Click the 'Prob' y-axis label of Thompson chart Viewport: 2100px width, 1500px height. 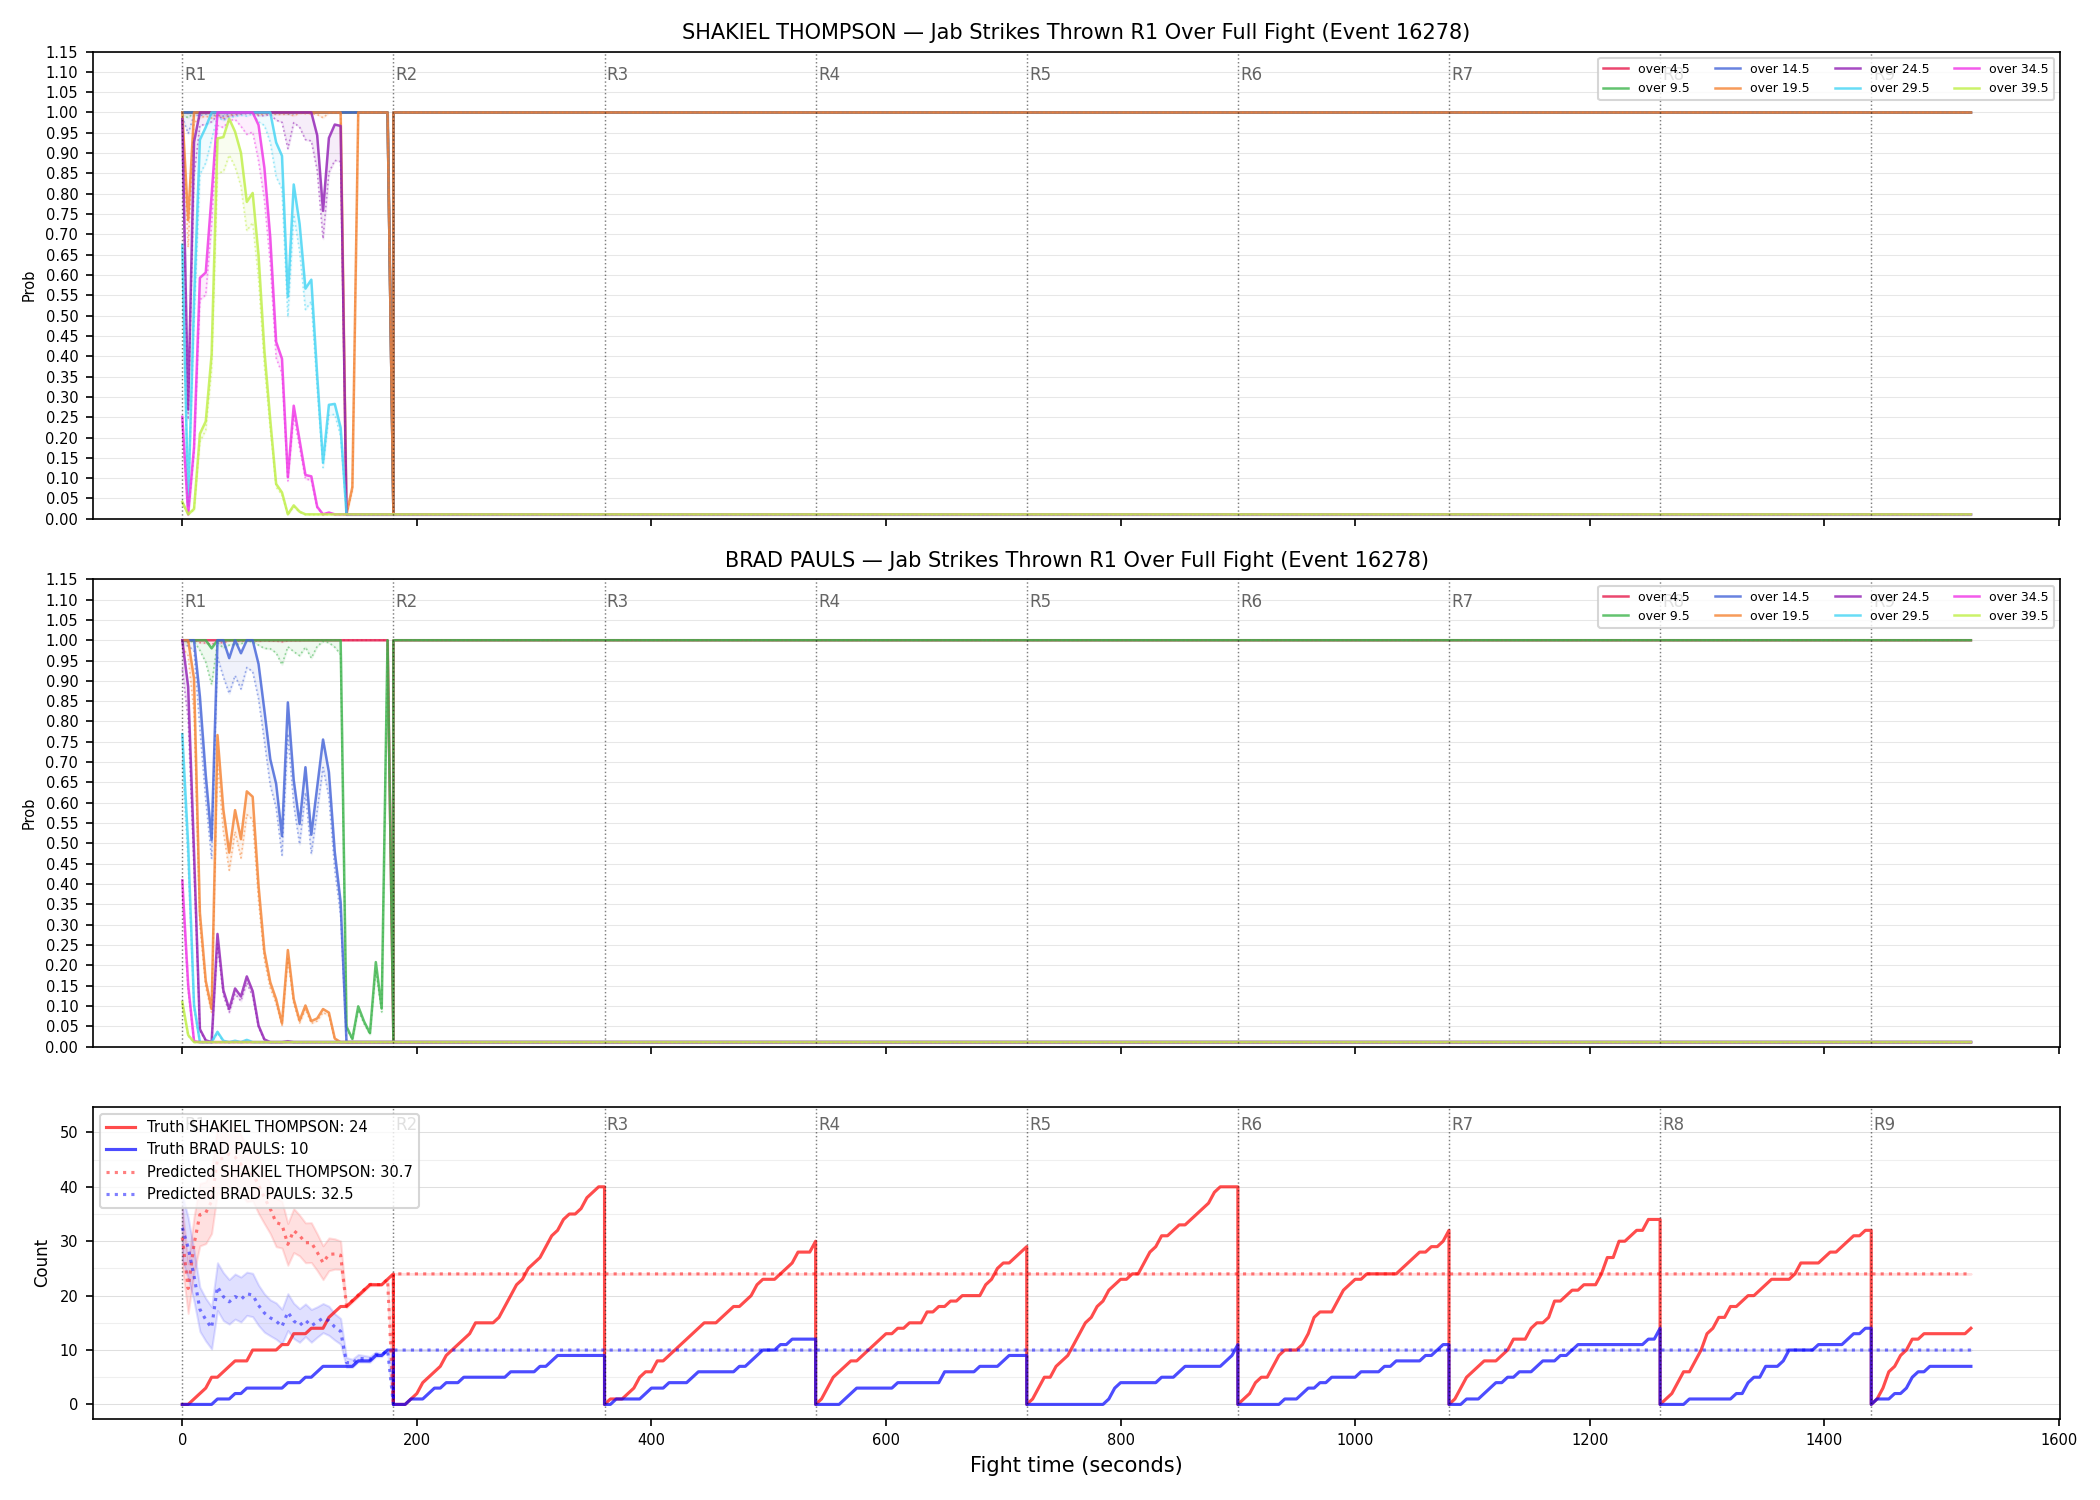(29, 287)
